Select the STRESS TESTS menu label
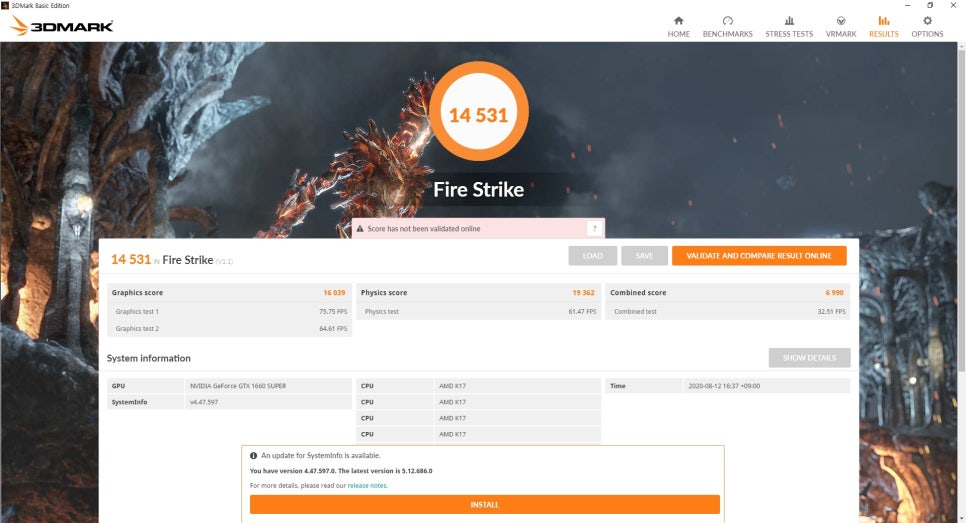Viewport: 966px width, 523px height. 789,34
